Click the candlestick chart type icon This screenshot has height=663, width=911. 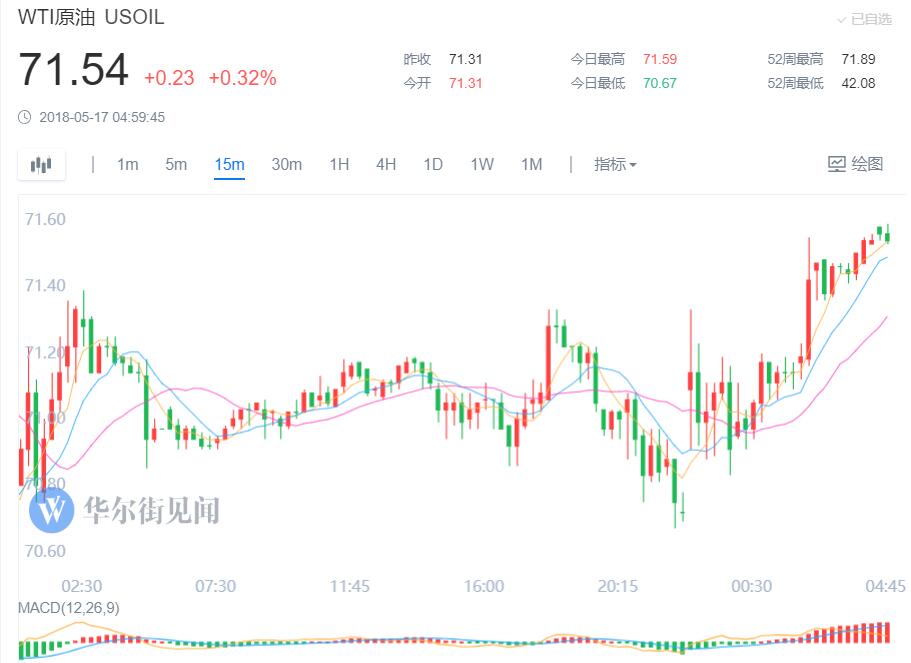41,165
